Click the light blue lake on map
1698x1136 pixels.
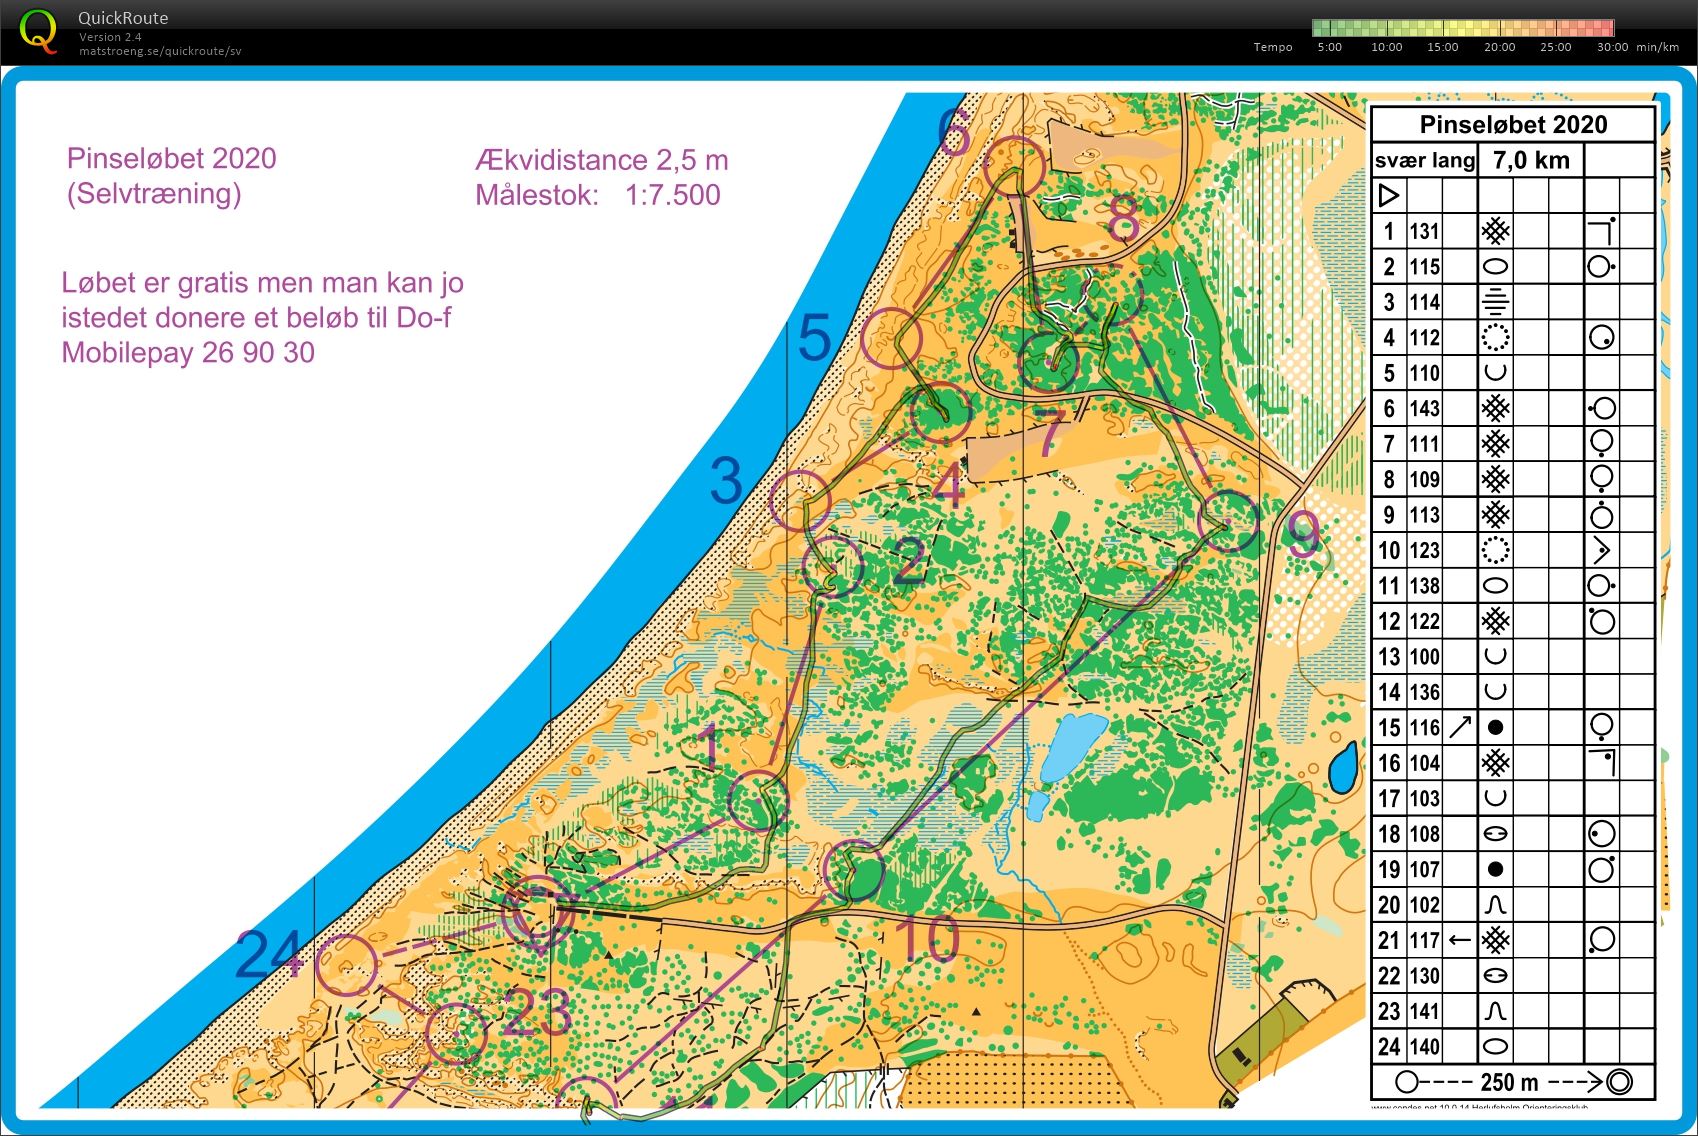point(1072,747)
